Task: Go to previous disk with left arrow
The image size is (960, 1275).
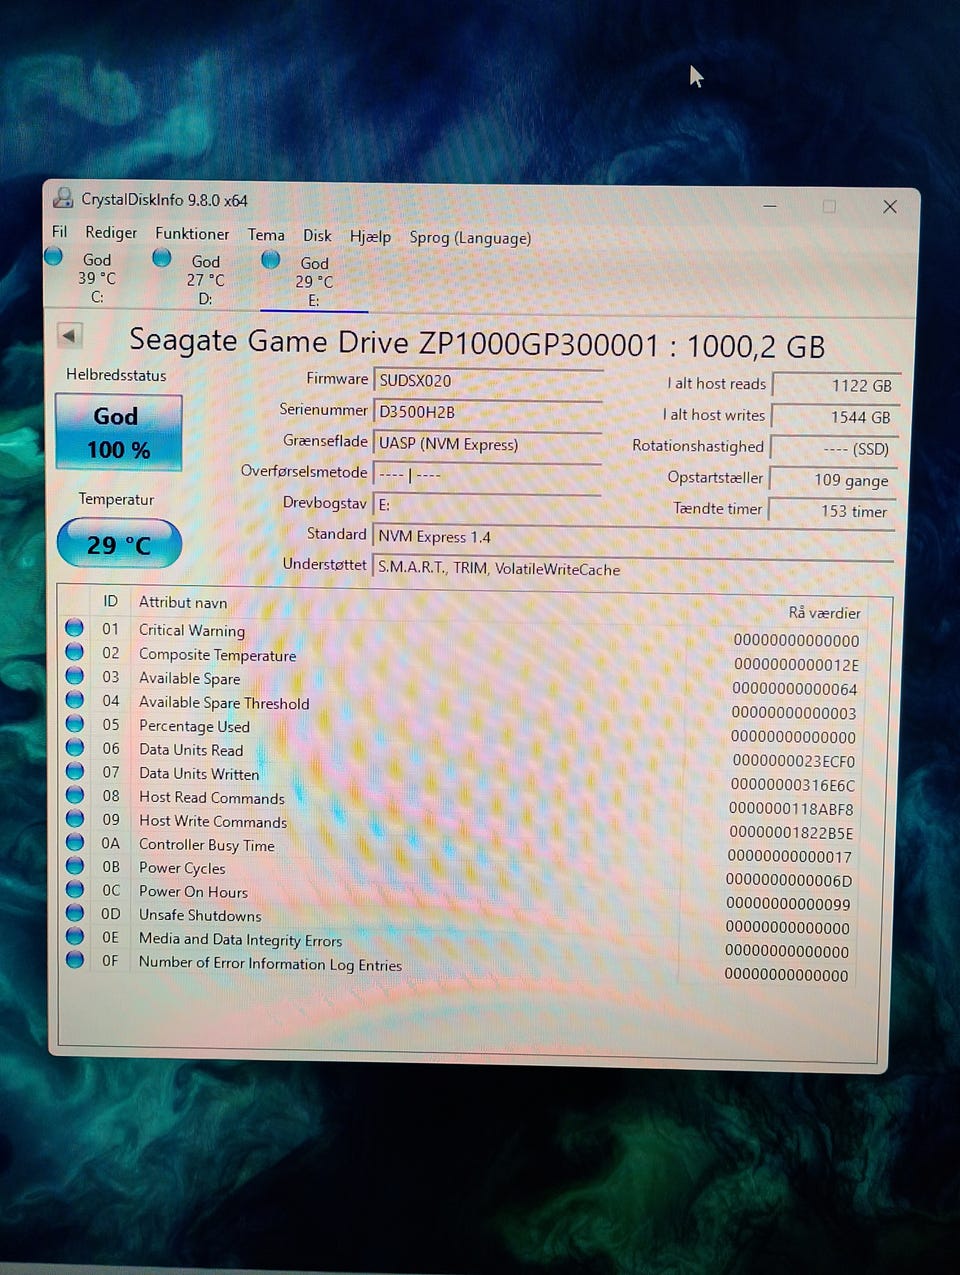Action: tap(69, 335)
